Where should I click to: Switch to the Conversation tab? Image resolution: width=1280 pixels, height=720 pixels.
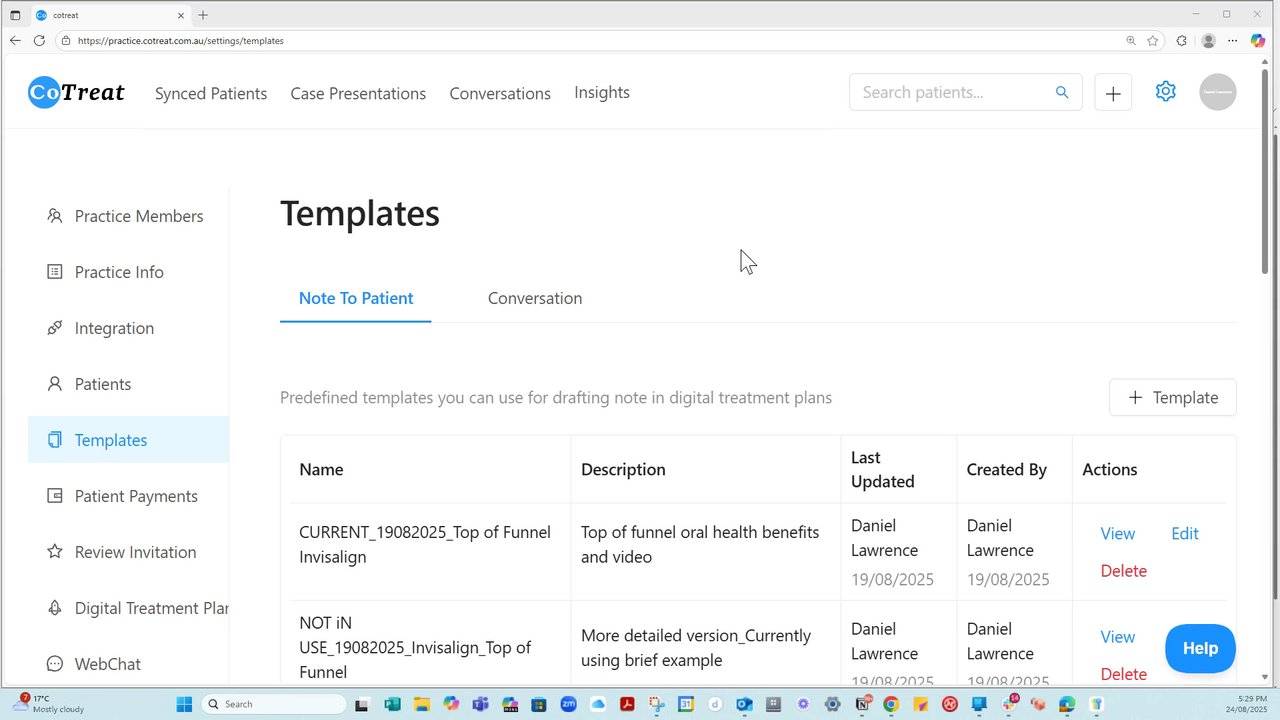click(535, 298)
